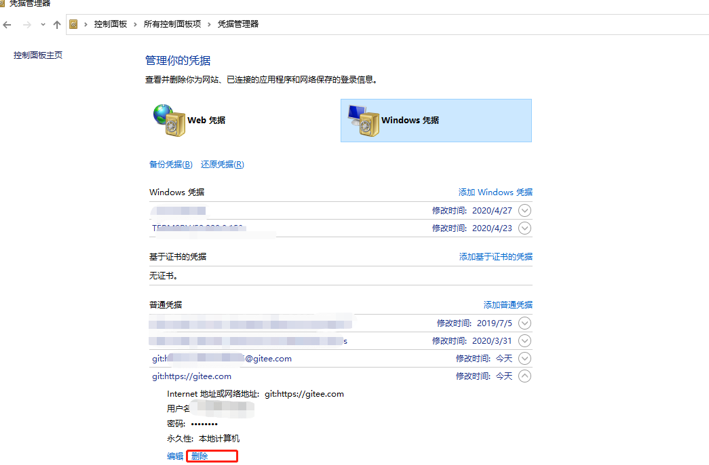
Task: Click 备份凭据(B) link
Action: [x=171, y=164]
